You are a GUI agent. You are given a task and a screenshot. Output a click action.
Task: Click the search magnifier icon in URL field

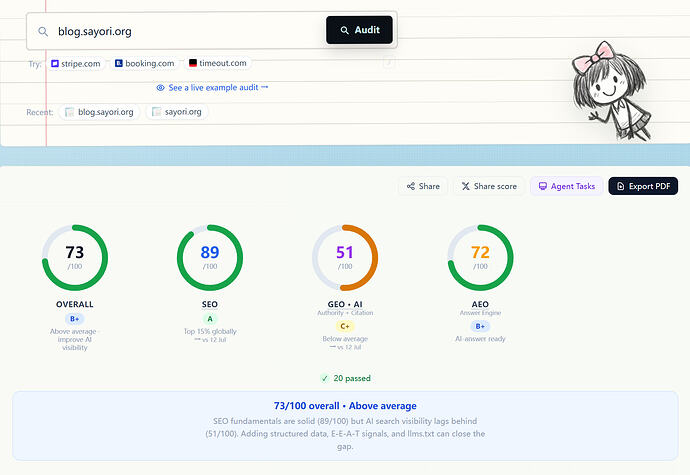(43, 31)
